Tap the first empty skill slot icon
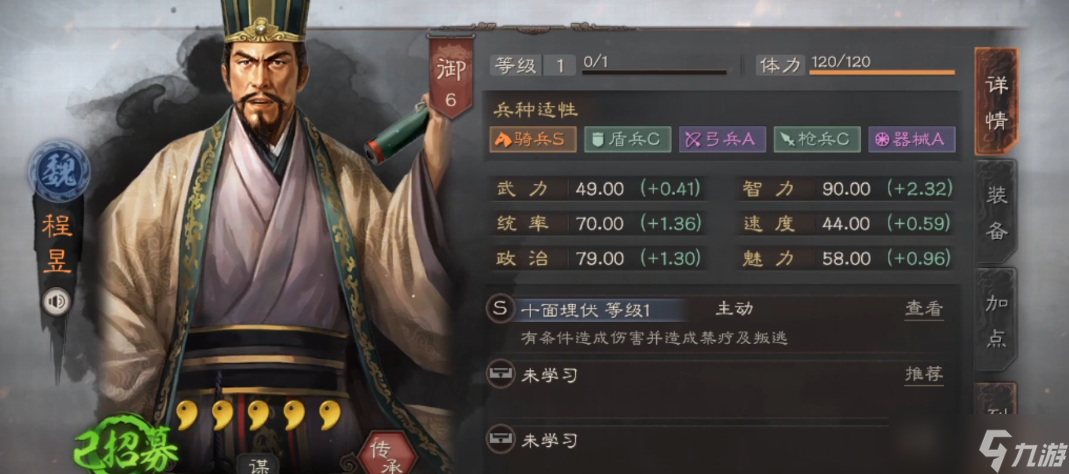The width and height of the screenshot is (1069, 474). pos(500,374)
